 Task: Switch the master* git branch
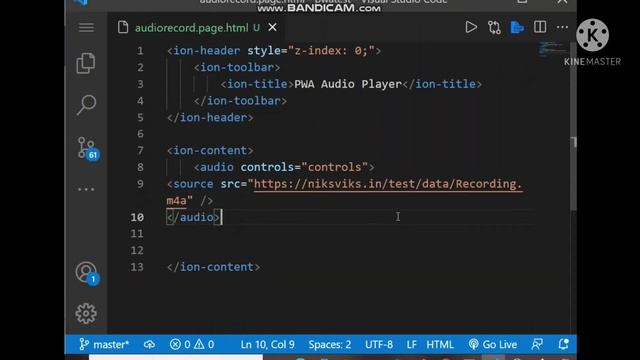click(x=104, y=344)
